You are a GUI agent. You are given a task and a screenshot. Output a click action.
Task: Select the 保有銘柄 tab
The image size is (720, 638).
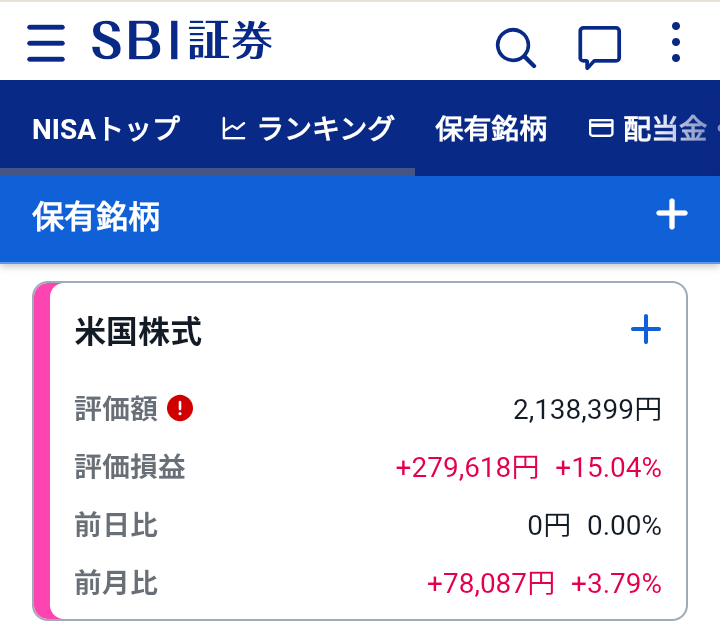491,129
